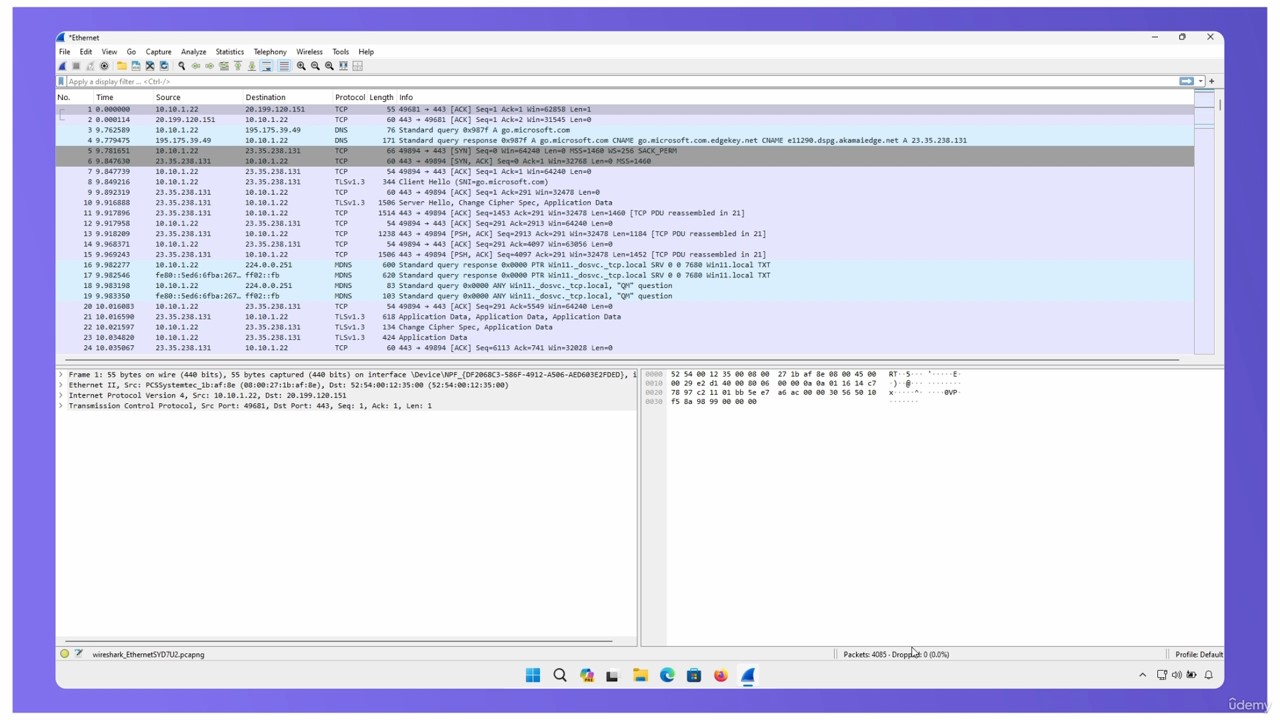Open the View menu
This screenshot has width=1280, height=720.
pos(109,52)
